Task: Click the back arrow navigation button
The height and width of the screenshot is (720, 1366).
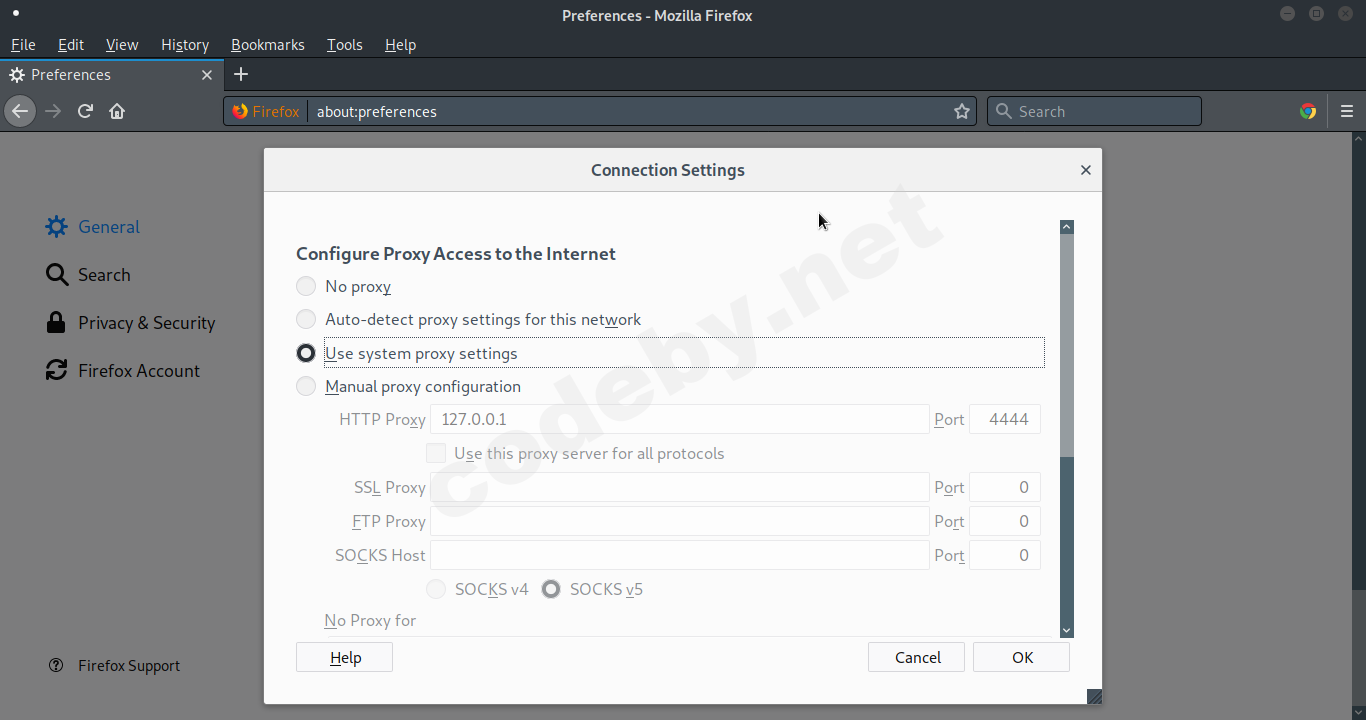Action: pos(20,111)
